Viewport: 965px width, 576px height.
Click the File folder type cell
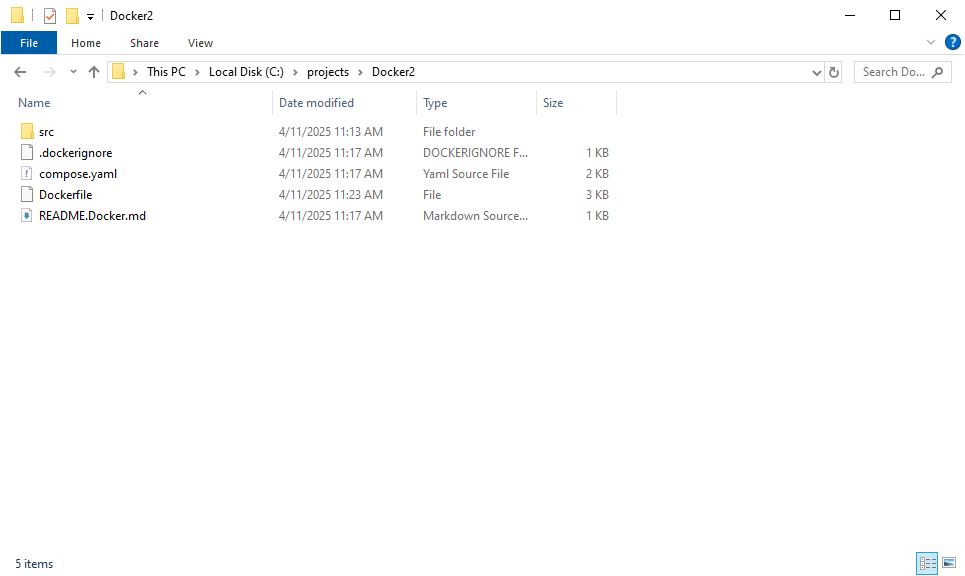[x=449, y=132]
